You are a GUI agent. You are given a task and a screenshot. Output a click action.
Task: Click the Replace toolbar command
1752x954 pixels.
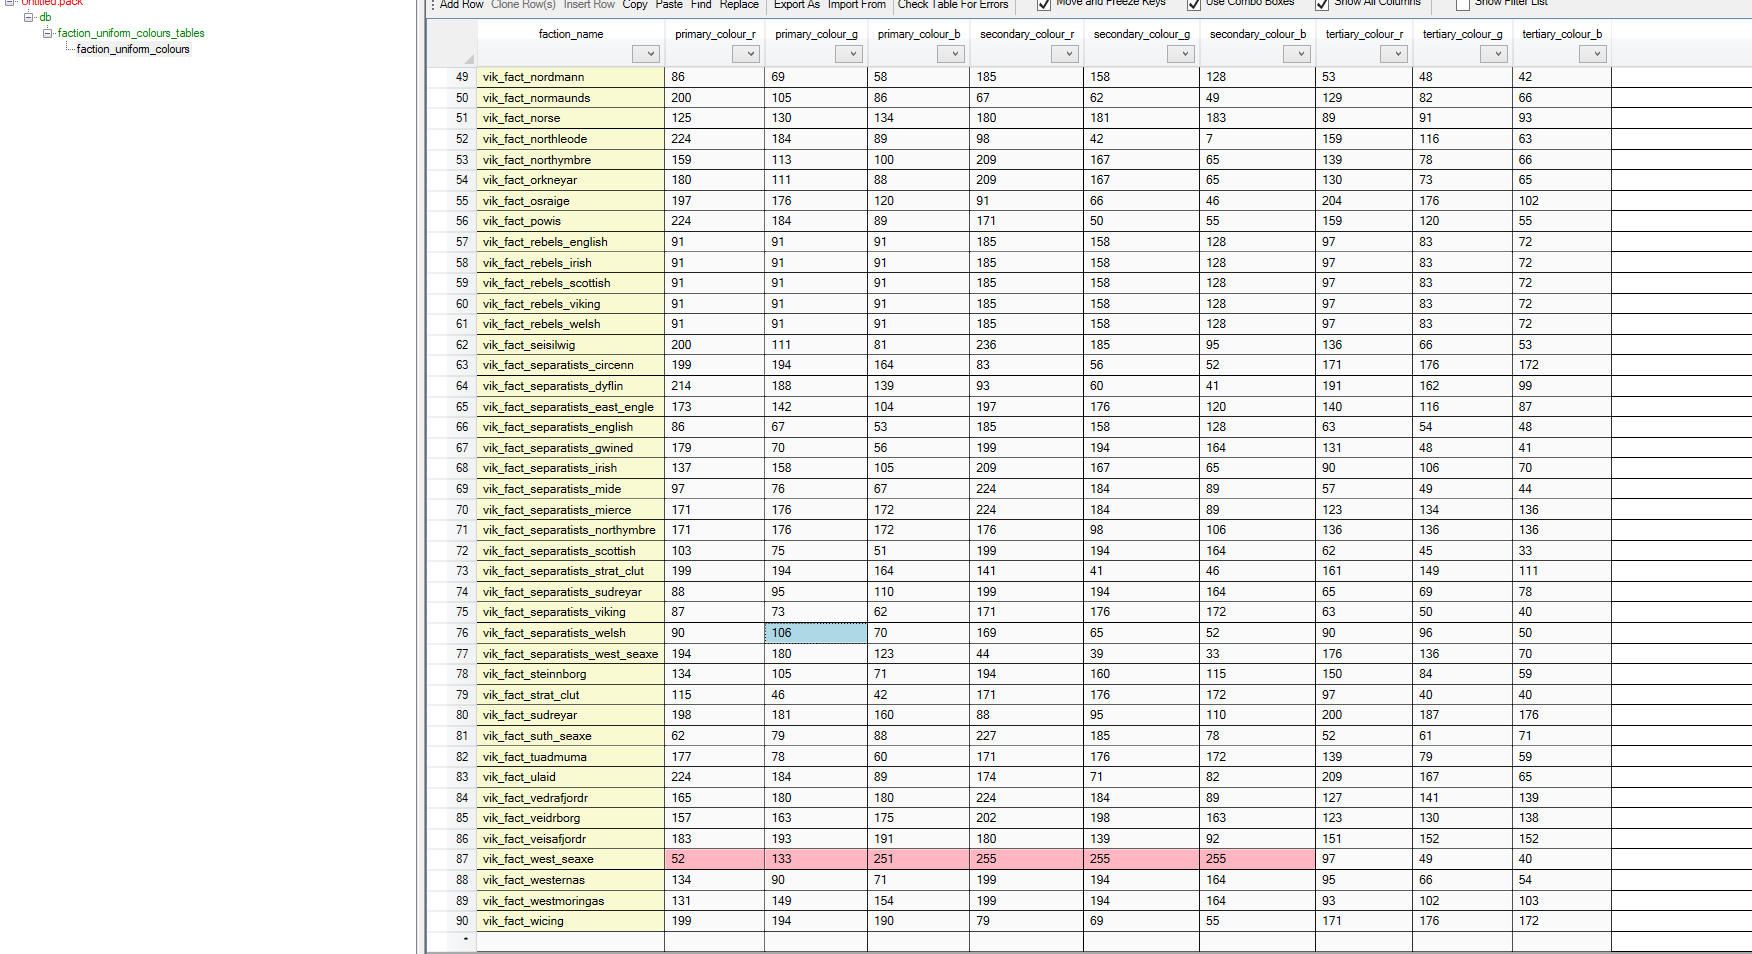pyautogui.click(x=739, y=4)
